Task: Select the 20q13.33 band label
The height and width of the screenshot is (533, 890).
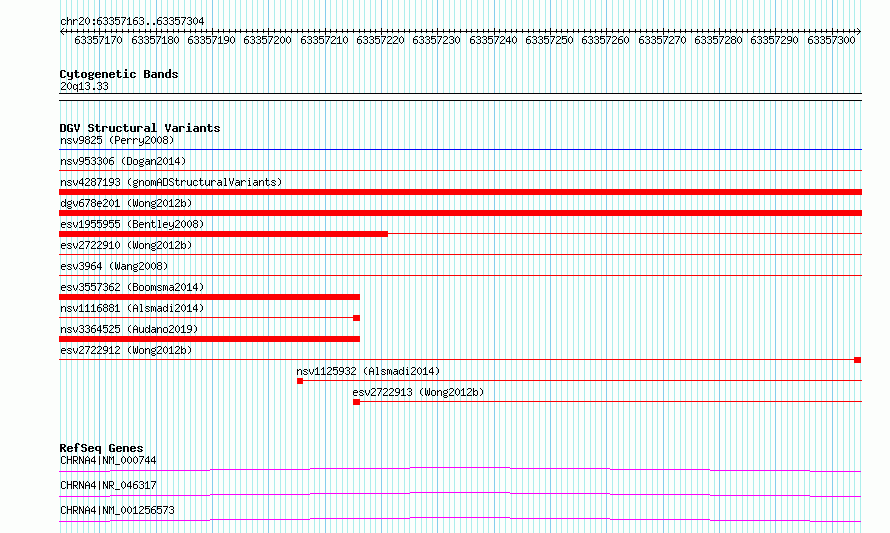Action: pos(84,86)
